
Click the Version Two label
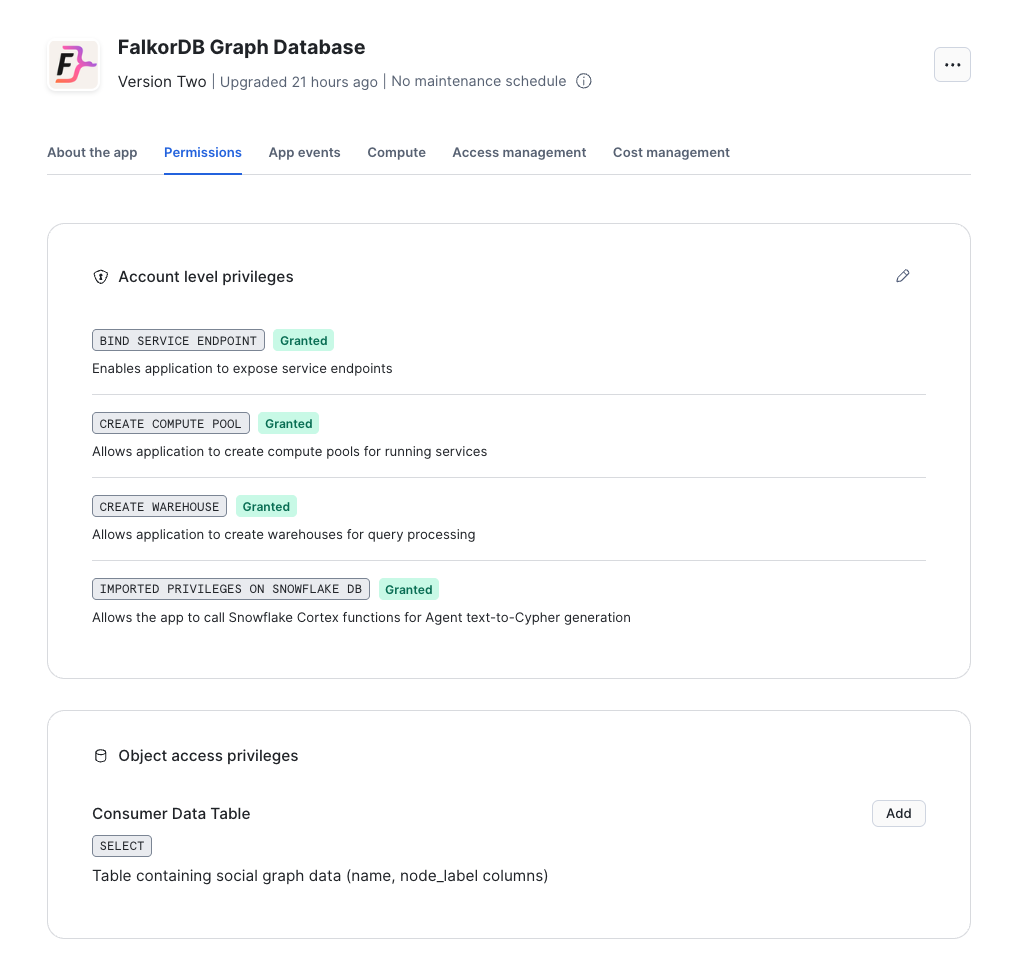(162, 82)
